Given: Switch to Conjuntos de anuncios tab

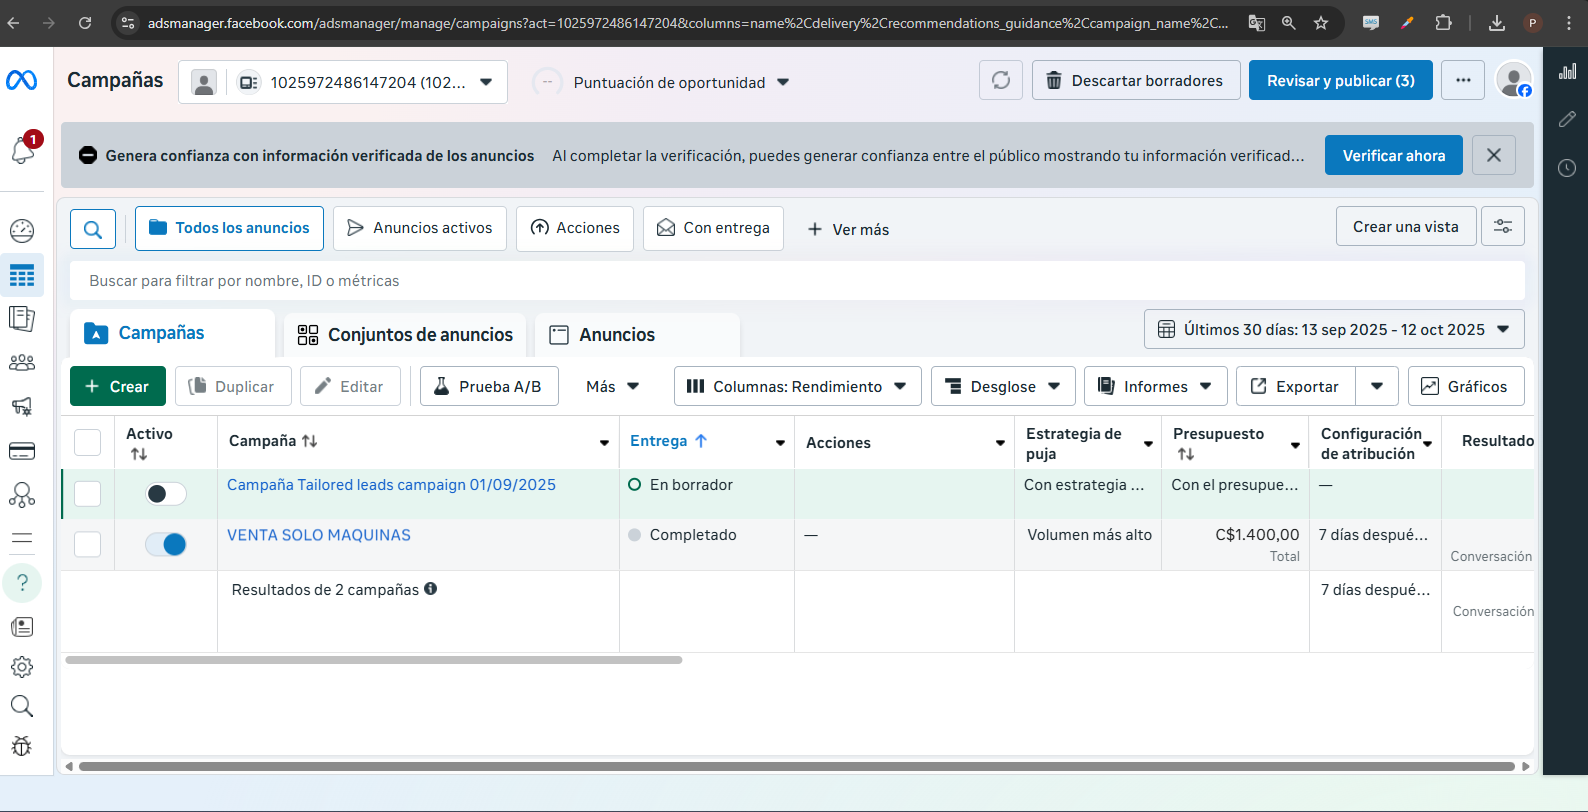Looking at the screenshot, I should [406, 335].
